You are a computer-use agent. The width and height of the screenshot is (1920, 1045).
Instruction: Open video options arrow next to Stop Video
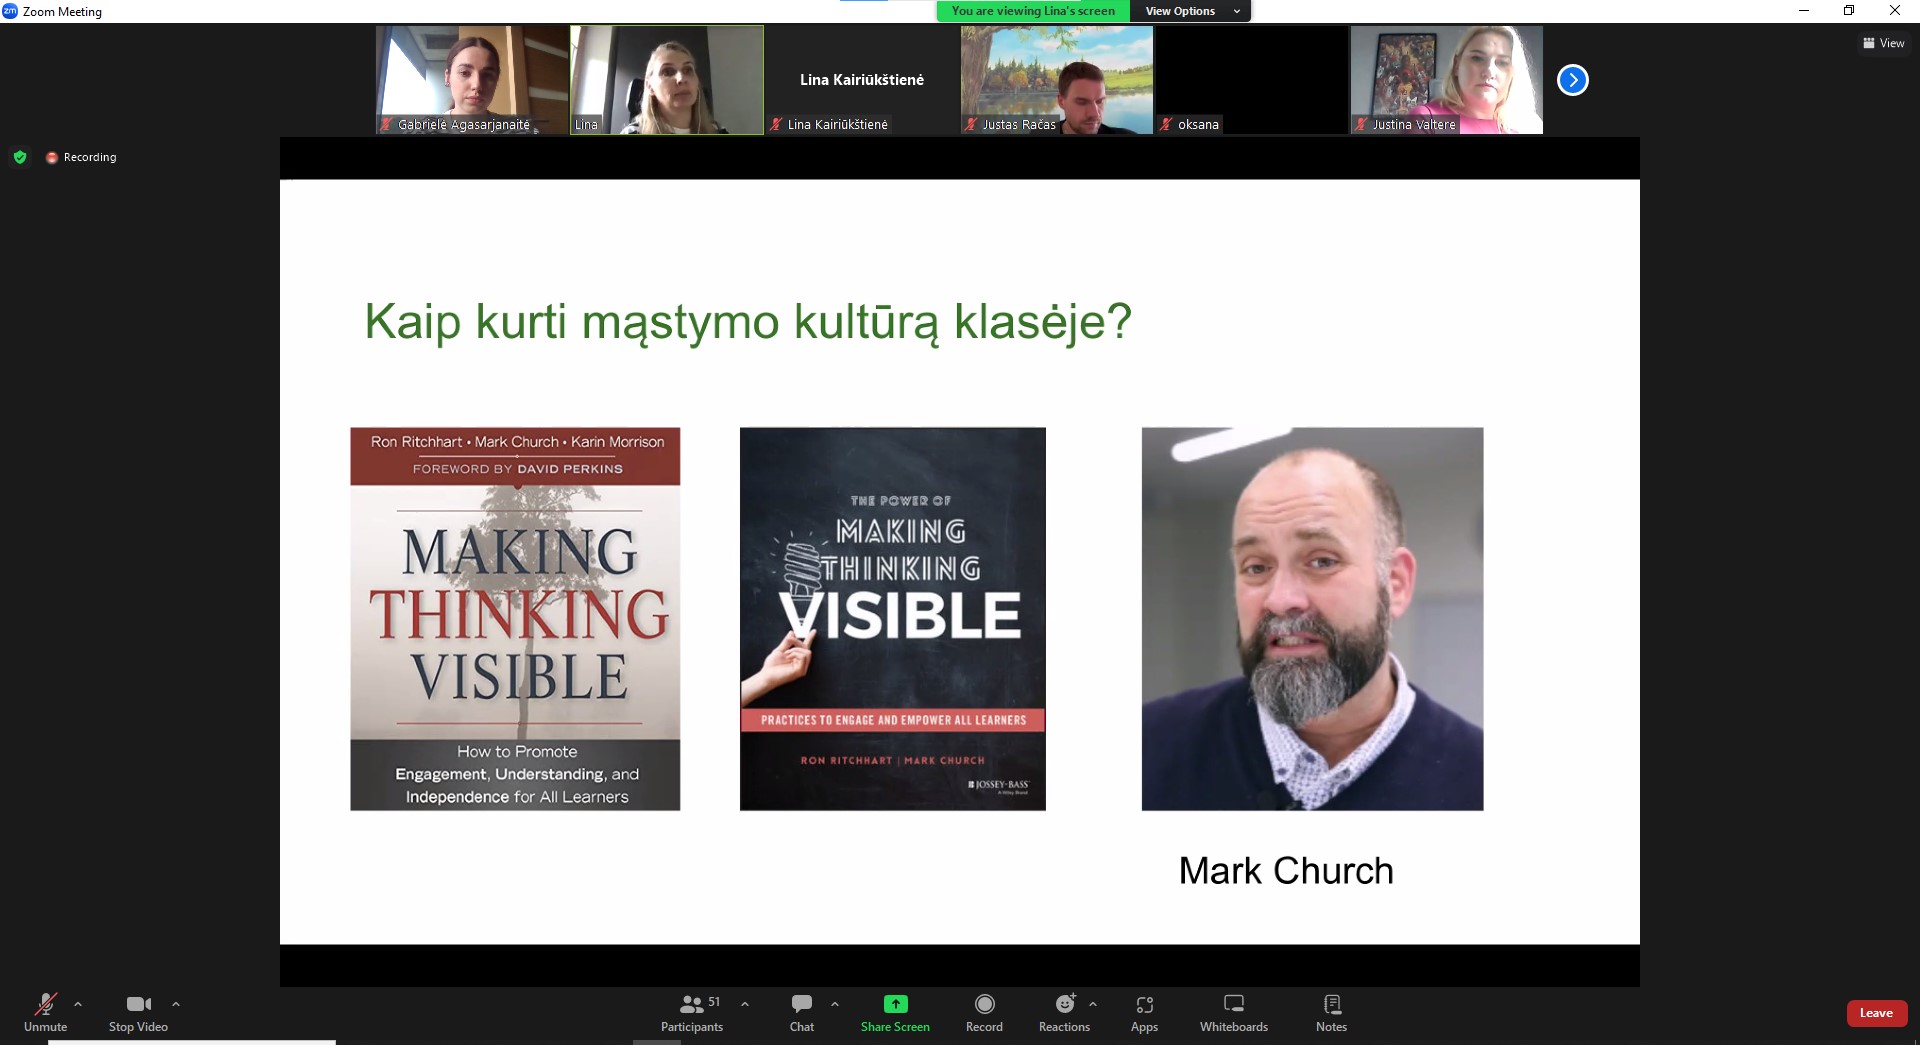click(176, 1004)
